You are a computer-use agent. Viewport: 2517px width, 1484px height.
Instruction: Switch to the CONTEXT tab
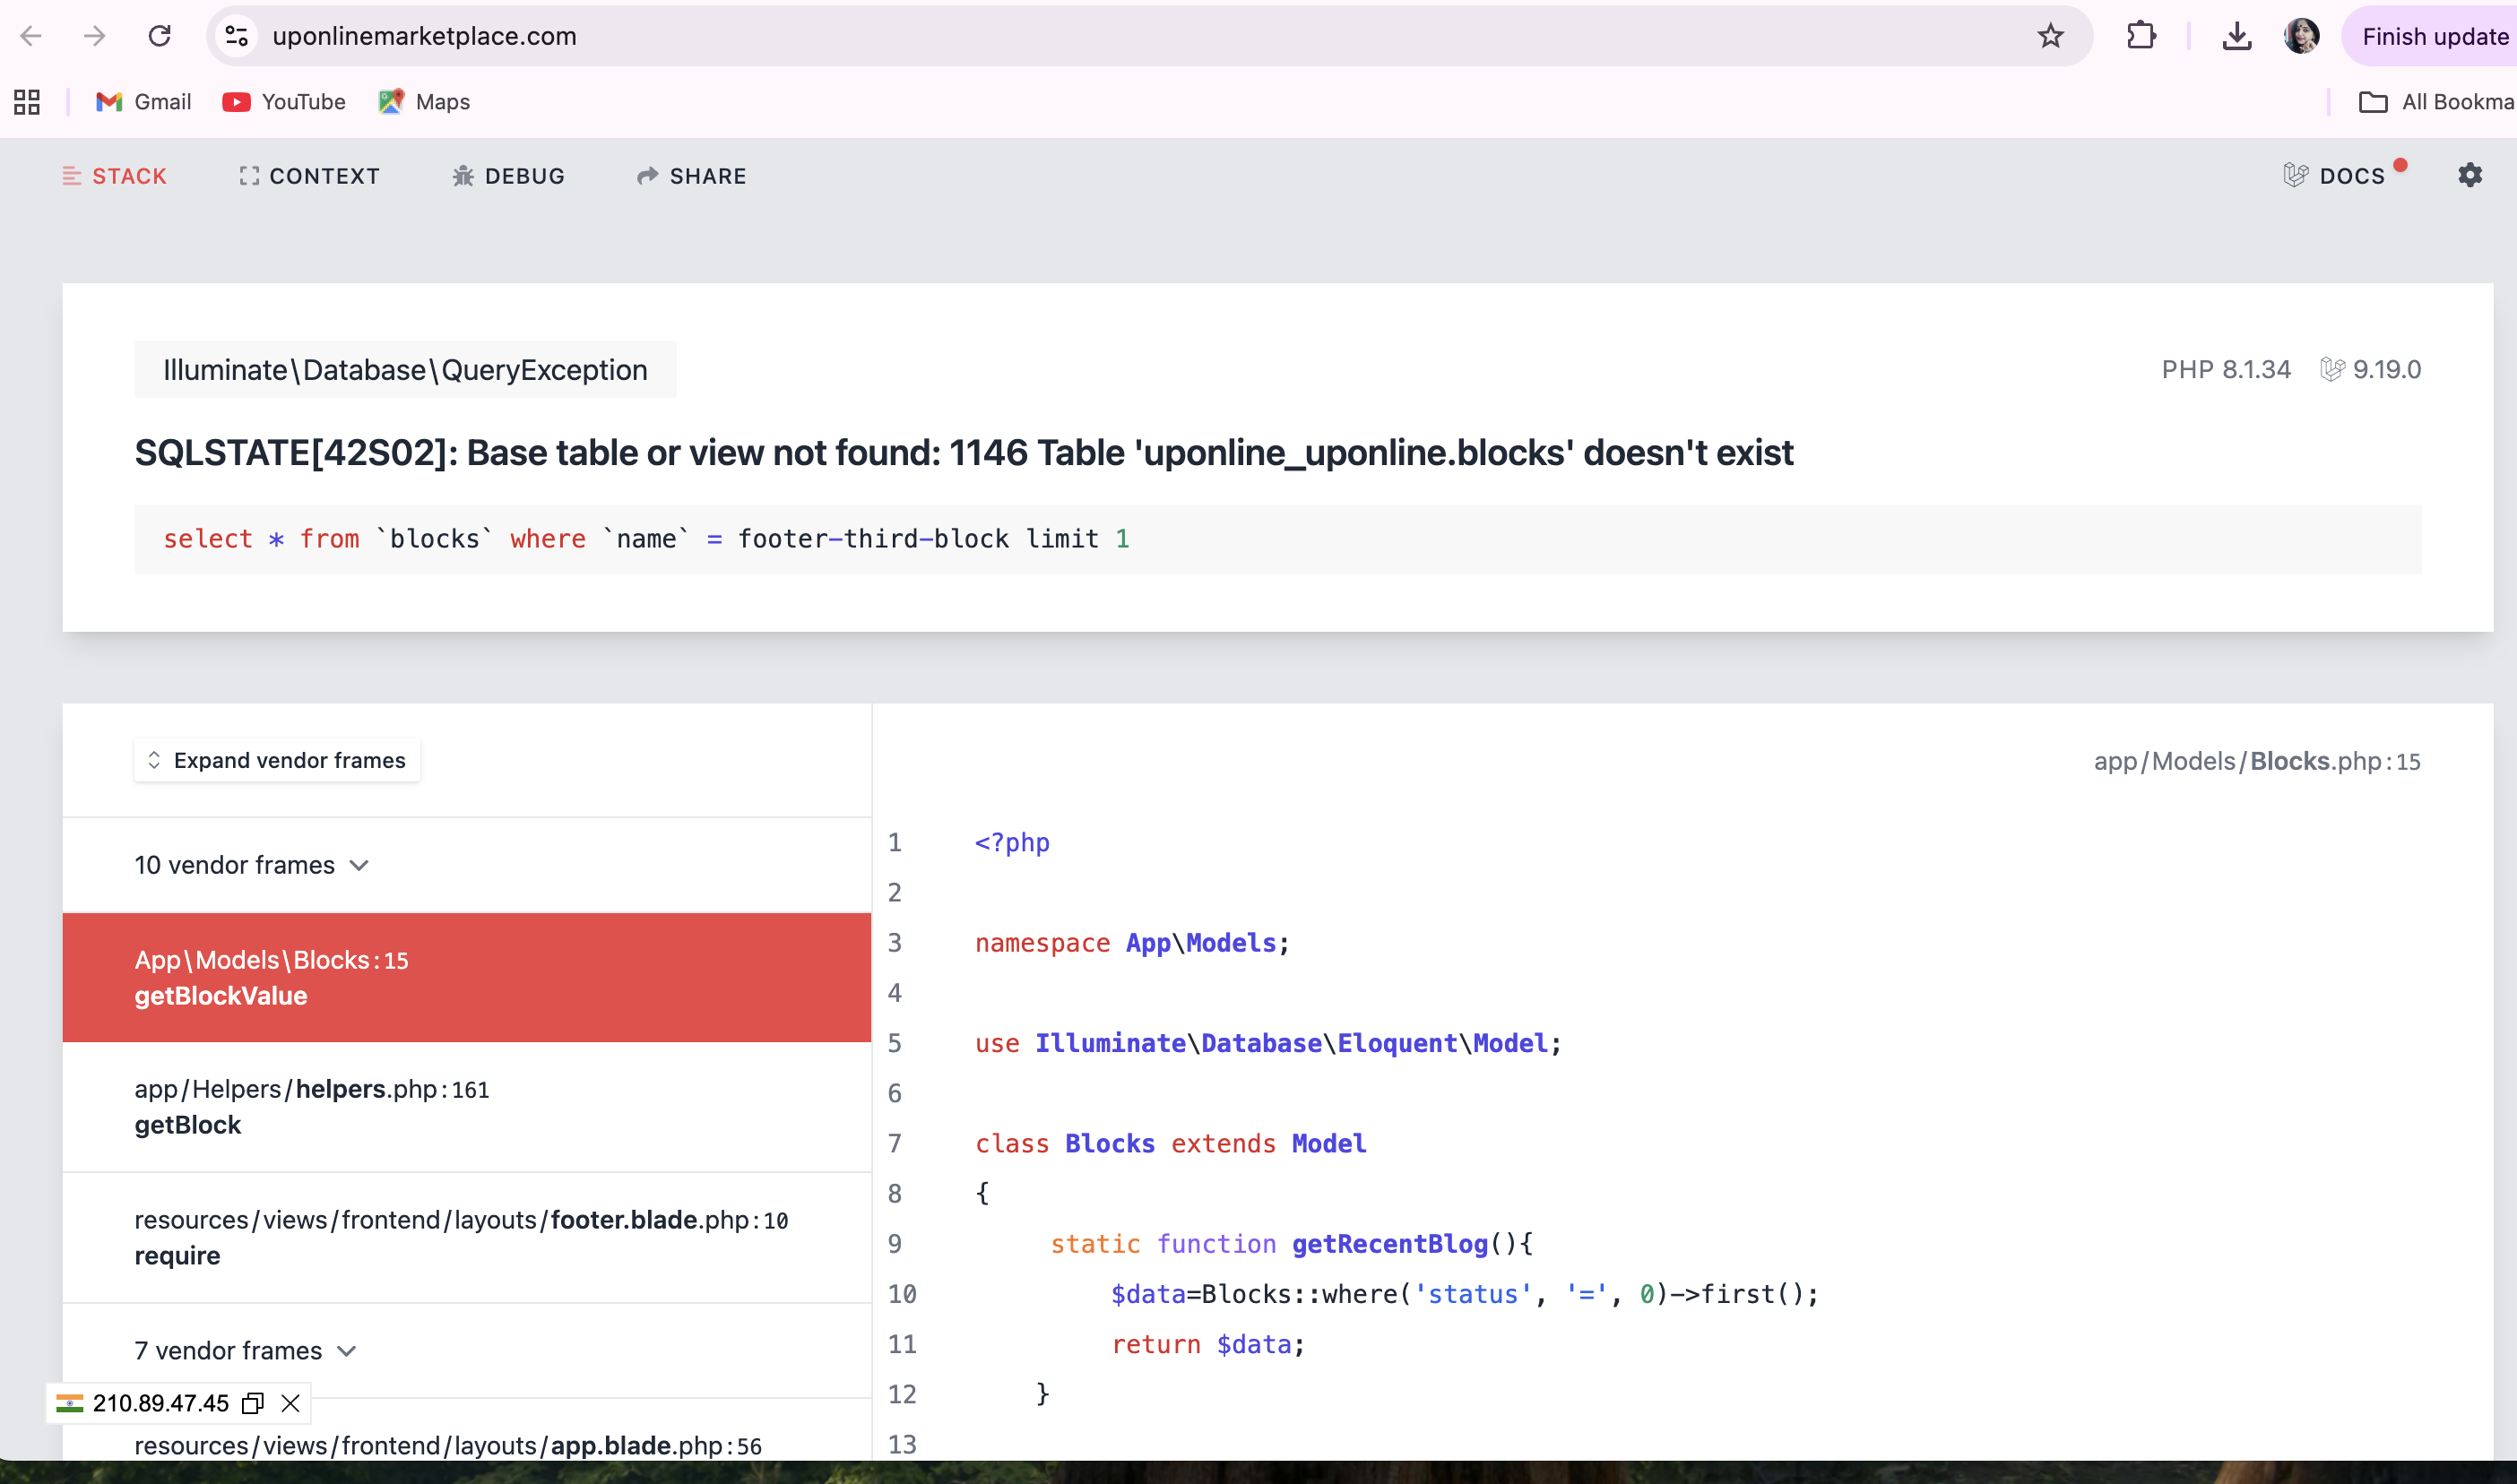click(310, 176)
